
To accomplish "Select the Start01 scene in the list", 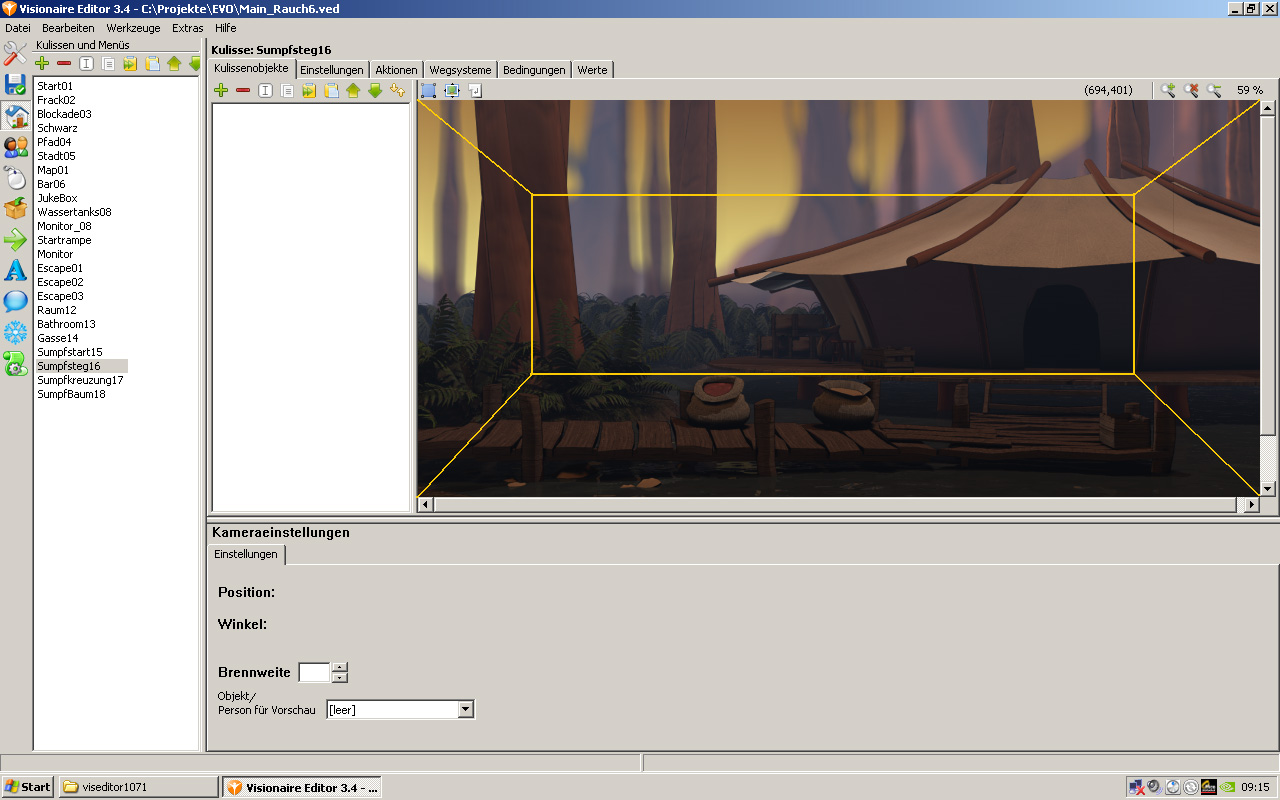I will pyautogui.click(x=55, y=86).
